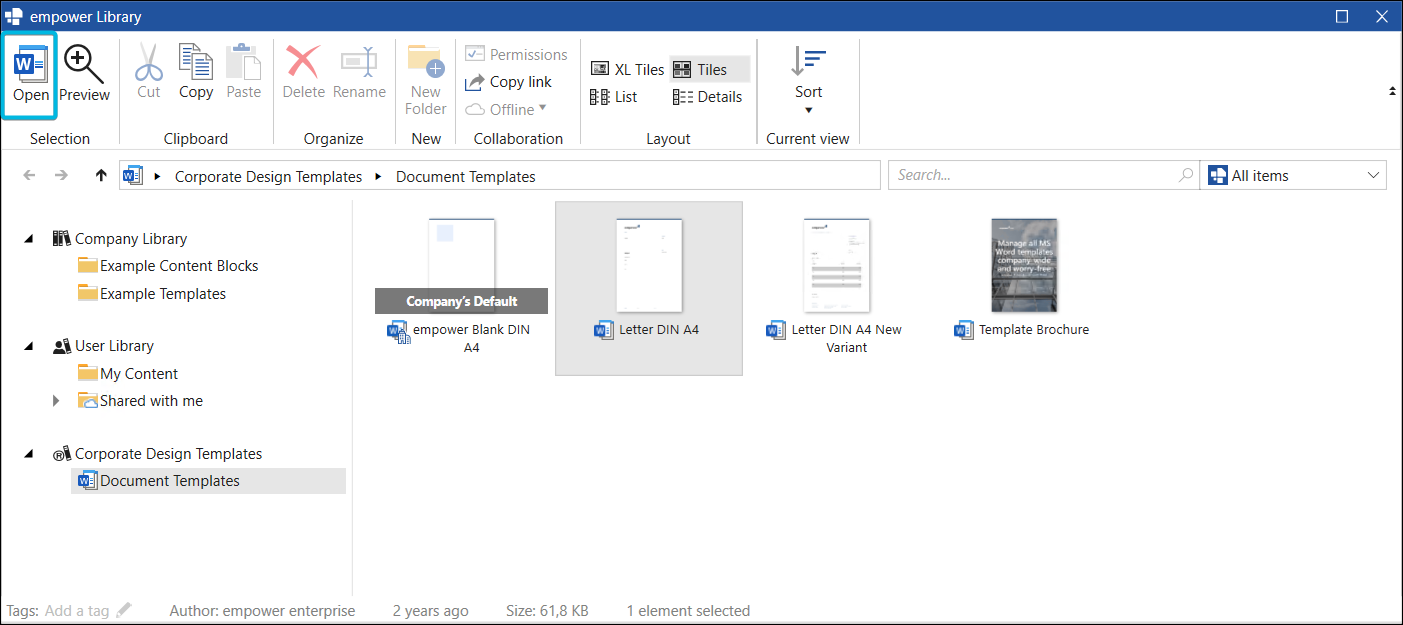Click the 1 element selected status text

coord(688,610)
